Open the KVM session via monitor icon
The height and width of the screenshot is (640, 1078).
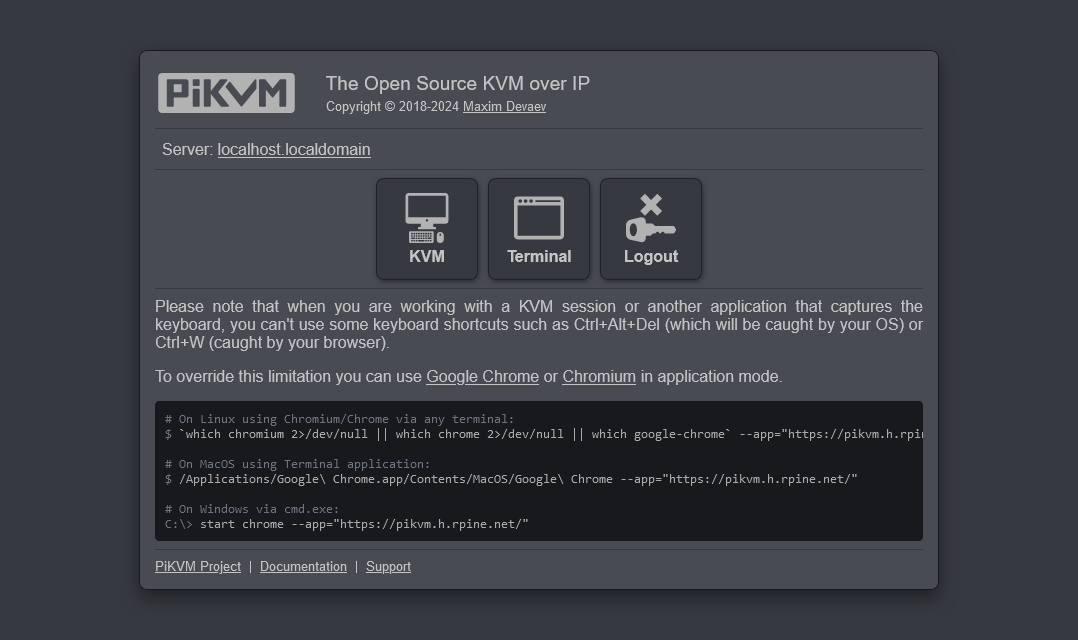(x=427, y=229)
